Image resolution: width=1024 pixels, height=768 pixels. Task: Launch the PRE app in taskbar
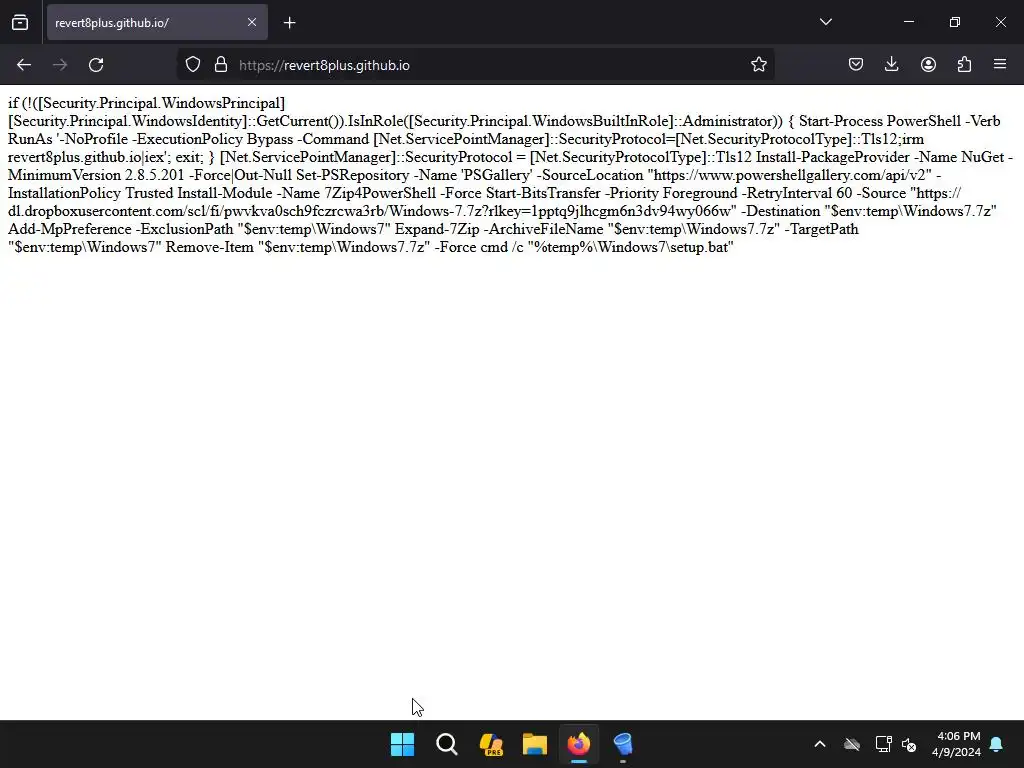[x=491, y=744]
